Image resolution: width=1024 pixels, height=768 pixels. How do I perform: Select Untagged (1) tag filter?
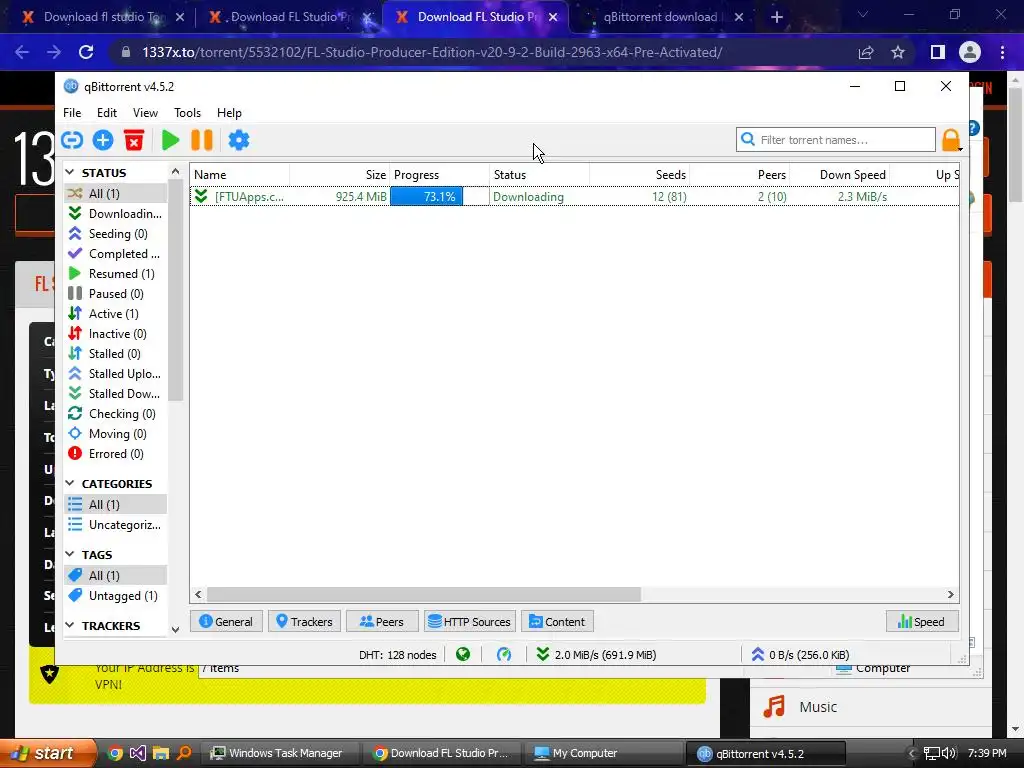(x=116, y=596)
